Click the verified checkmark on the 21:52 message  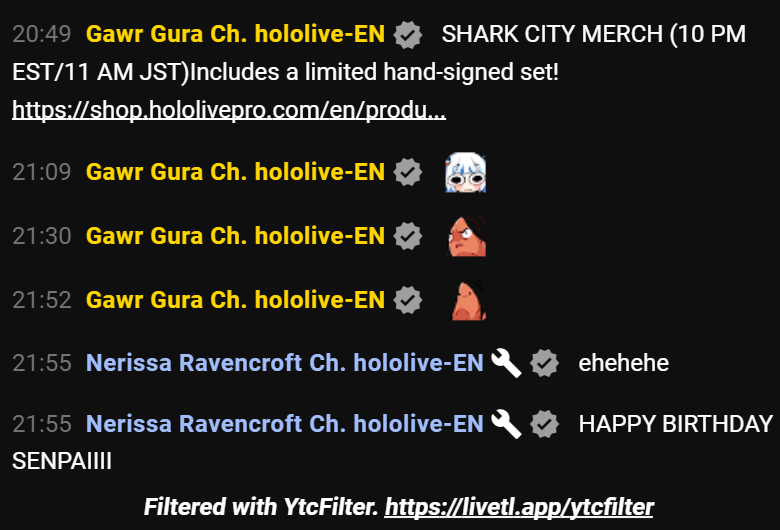tap(408, 300)
